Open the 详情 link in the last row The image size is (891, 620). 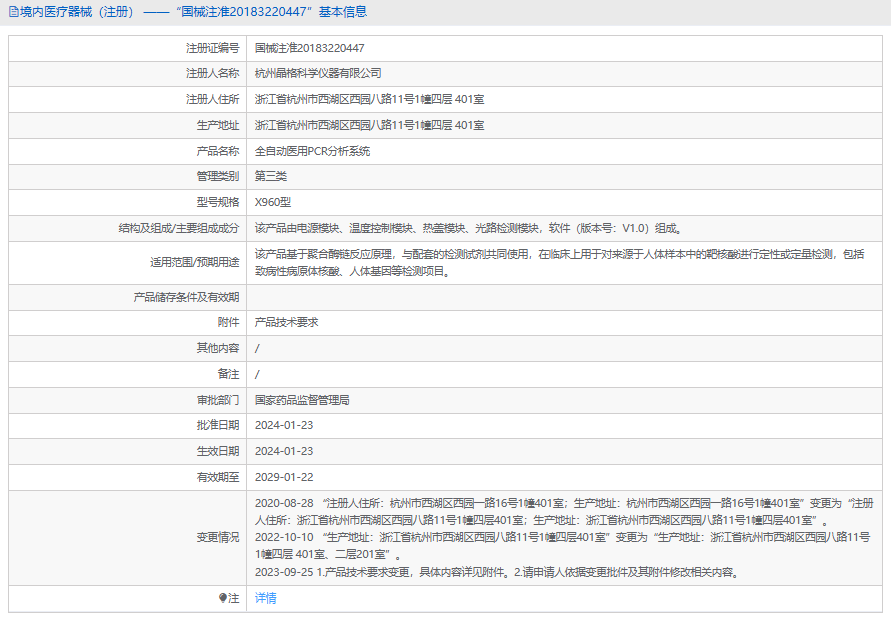click(265, 598)
